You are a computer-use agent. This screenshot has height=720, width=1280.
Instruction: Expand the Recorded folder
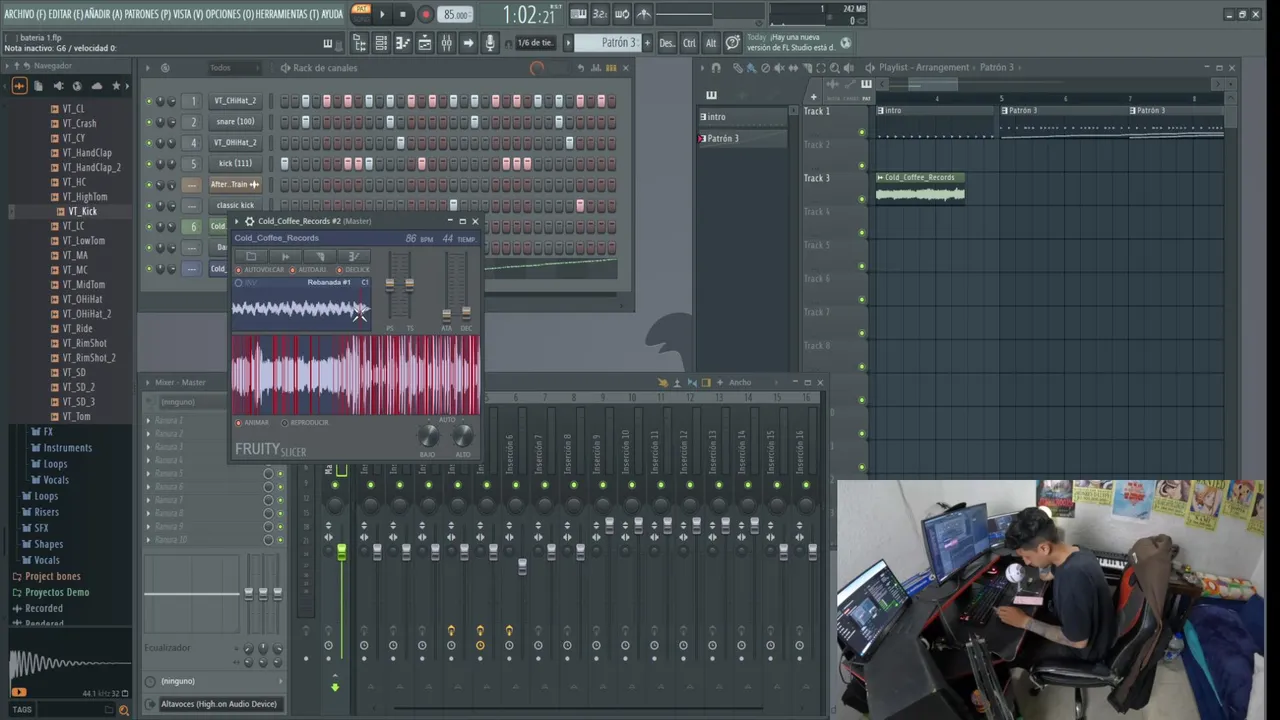43,608
